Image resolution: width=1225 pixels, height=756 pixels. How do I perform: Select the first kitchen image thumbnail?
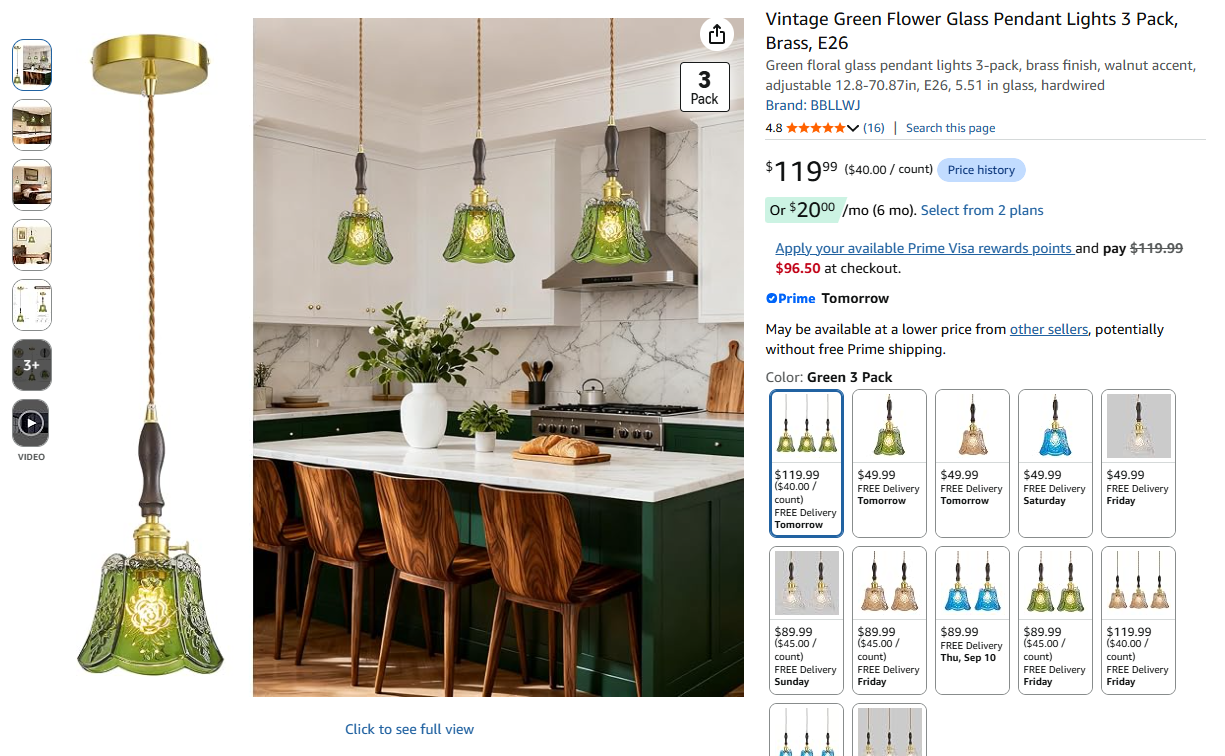click(x=32, y=65)
